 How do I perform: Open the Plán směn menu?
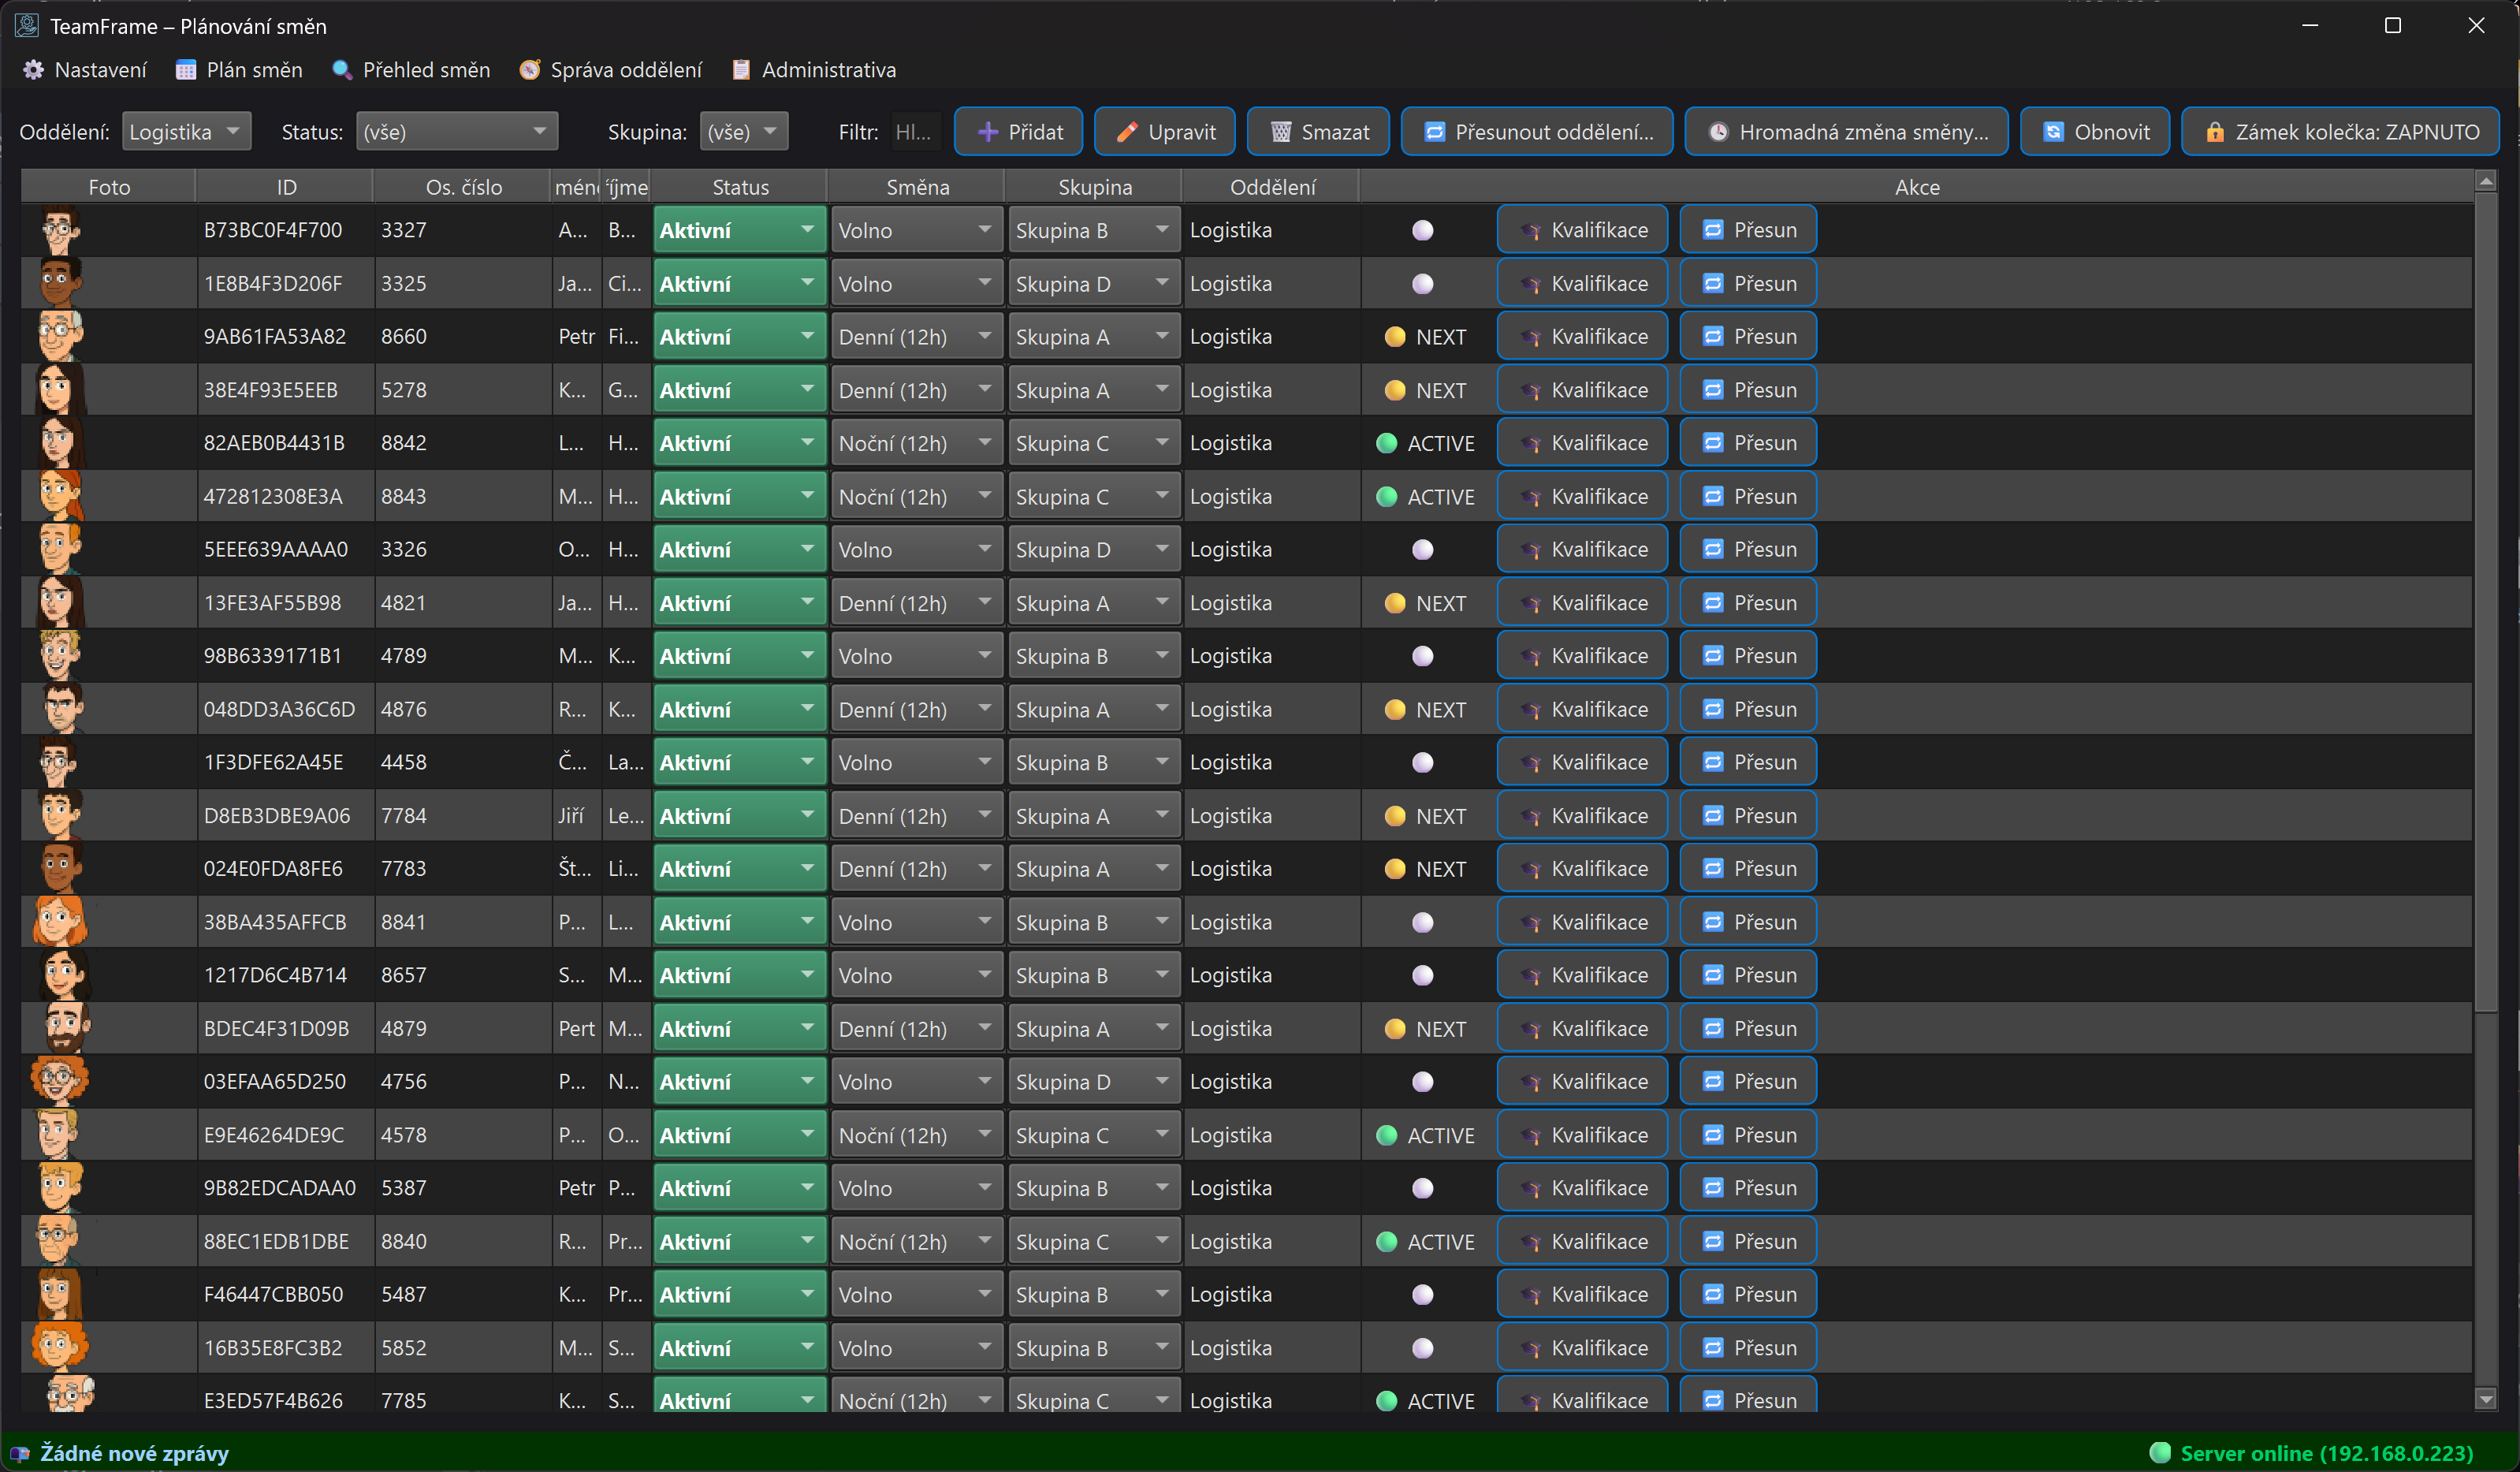[x=239, y=70]
